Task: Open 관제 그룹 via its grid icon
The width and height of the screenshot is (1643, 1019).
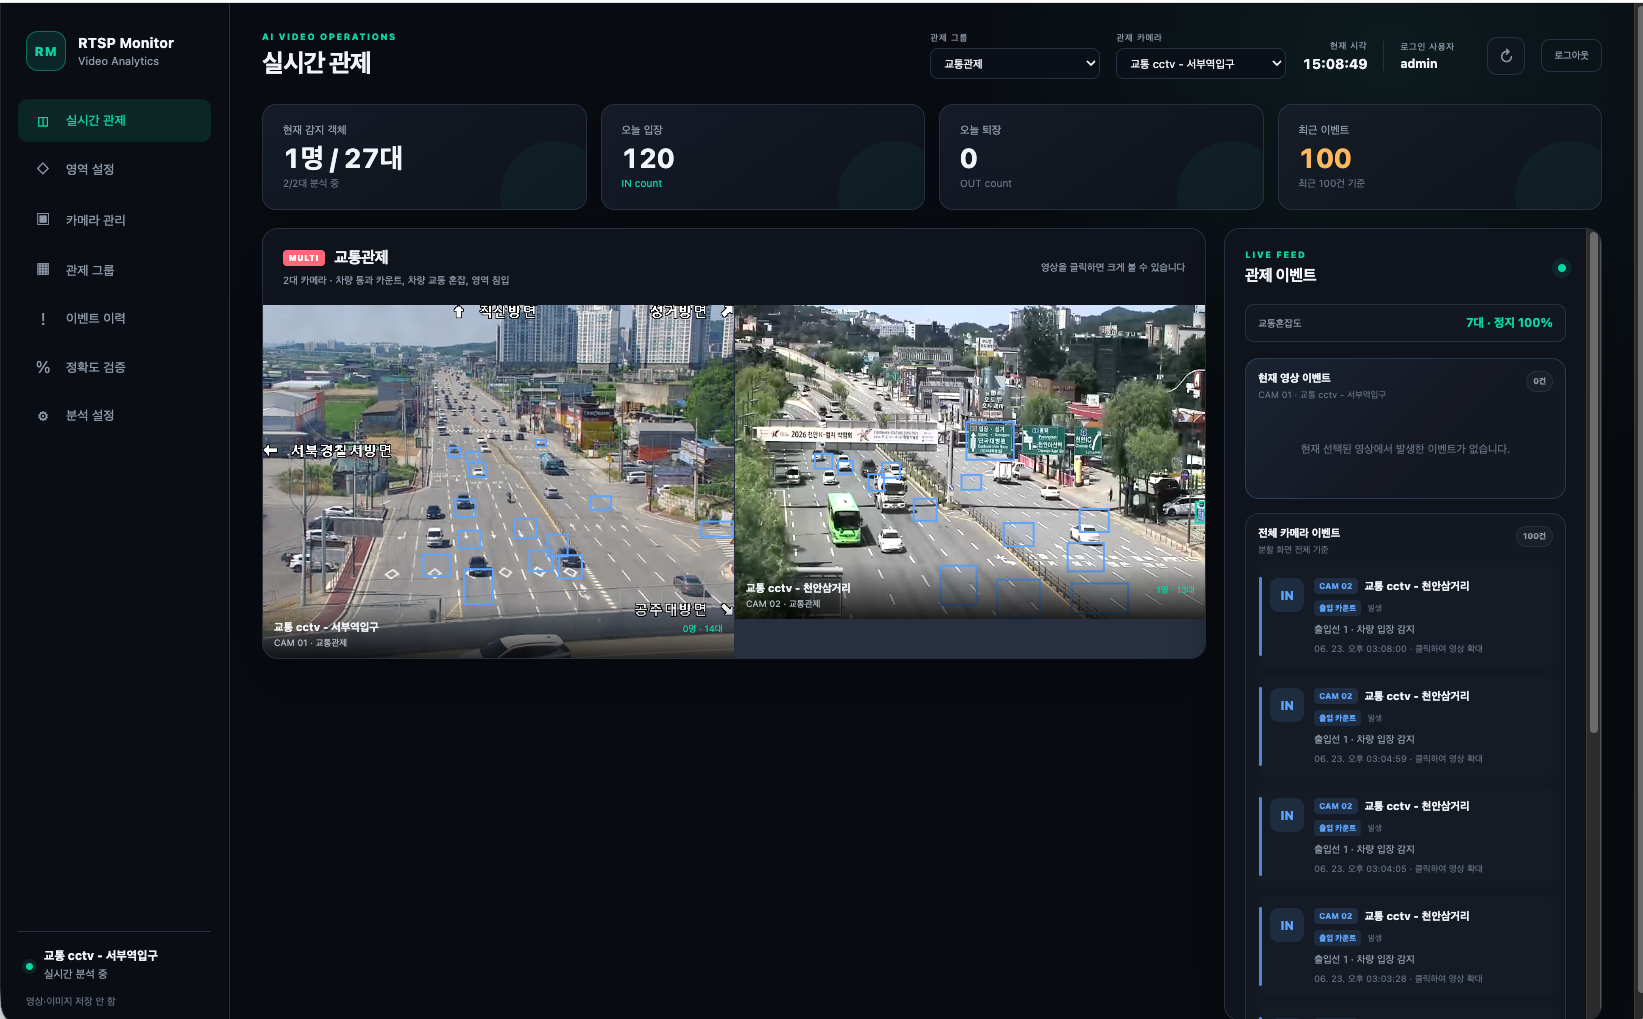Action: 43,269
